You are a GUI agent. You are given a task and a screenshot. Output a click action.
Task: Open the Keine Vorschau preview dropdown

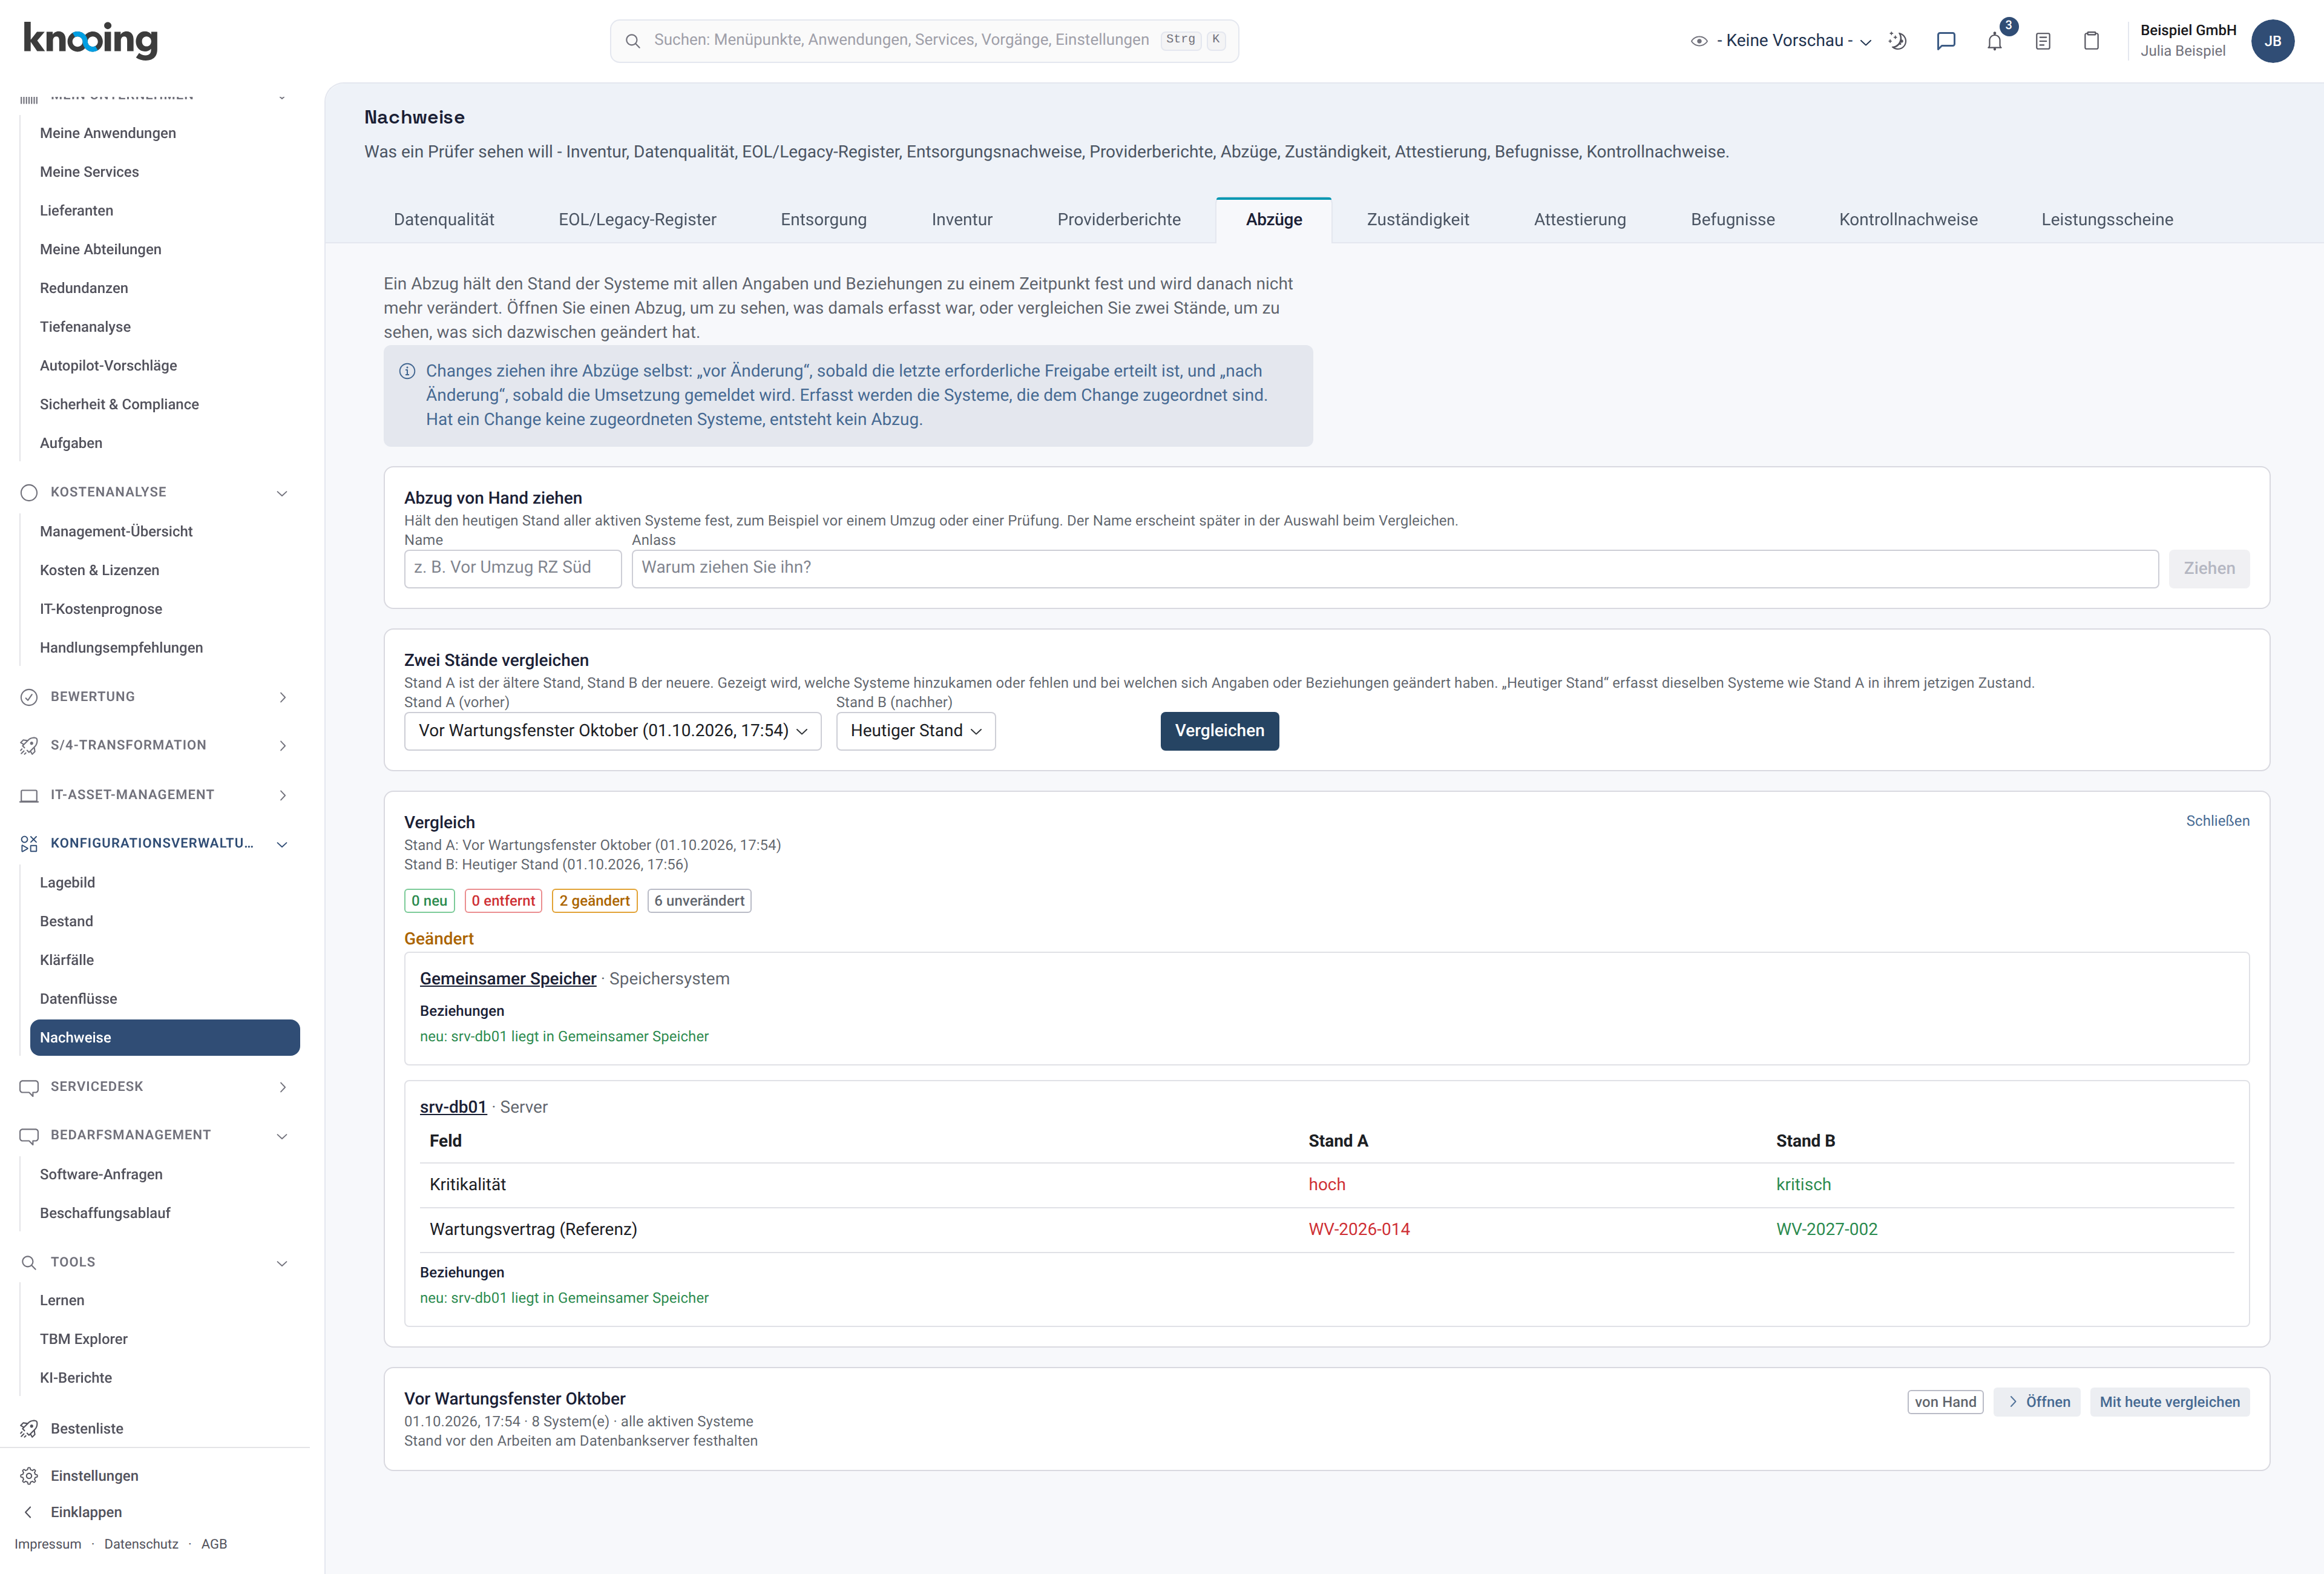(1781, 41)
